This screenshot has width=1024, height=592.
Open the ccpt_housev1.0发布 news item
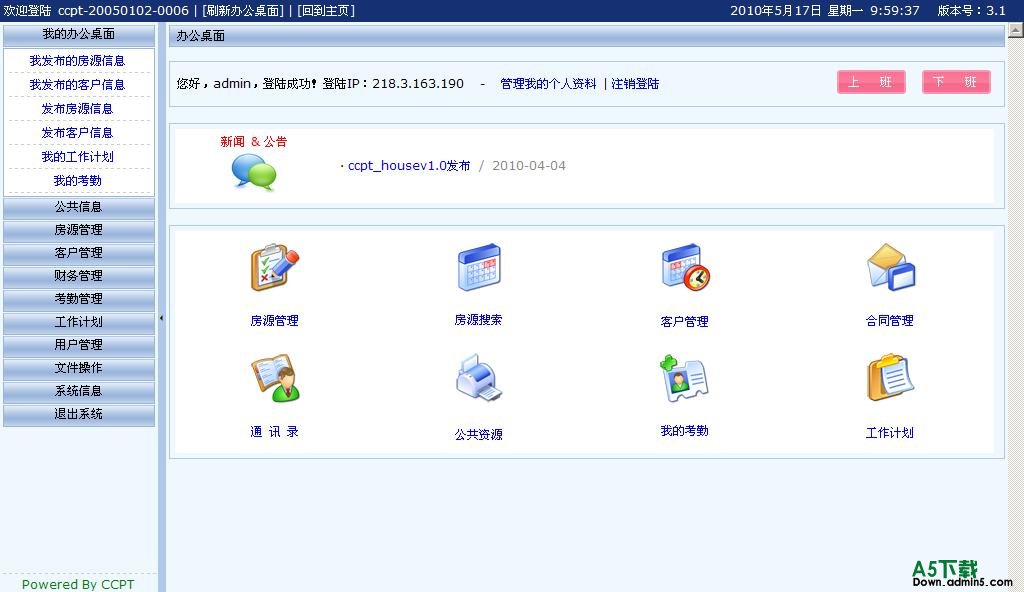(x=409, y=166)
